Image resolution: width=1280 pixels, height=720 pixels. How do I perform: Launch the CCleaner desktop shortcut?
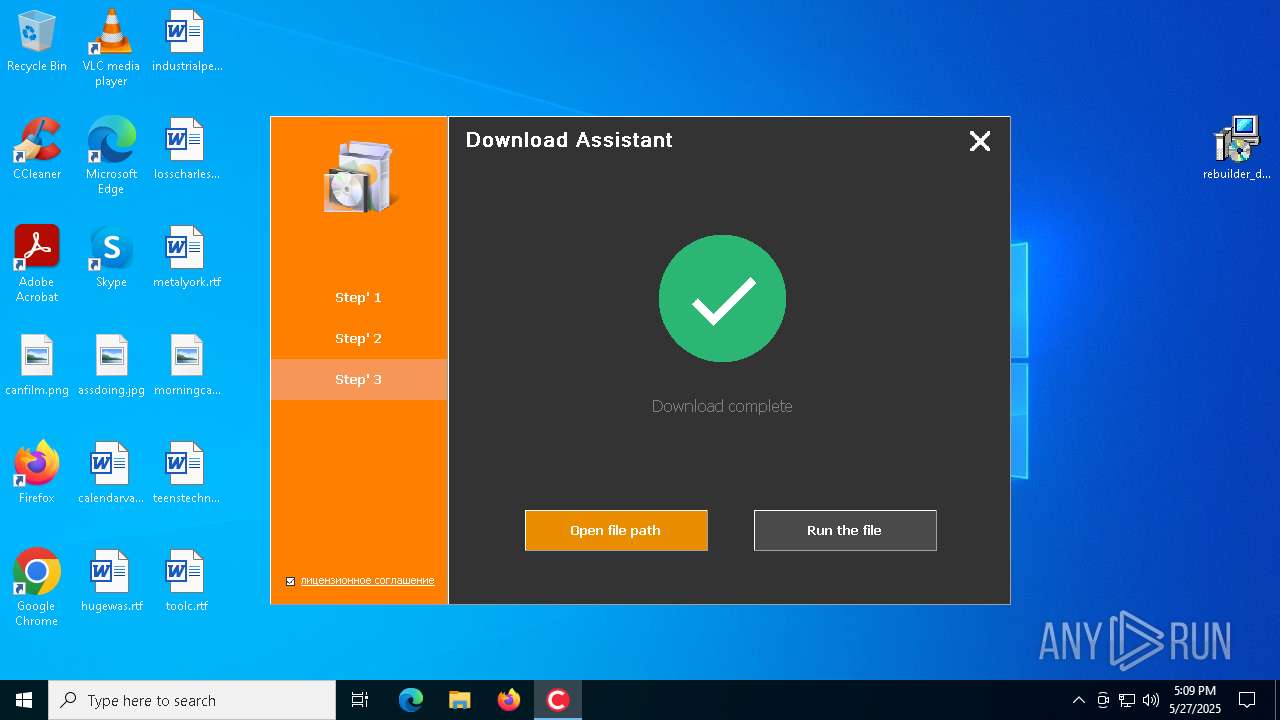37,149
